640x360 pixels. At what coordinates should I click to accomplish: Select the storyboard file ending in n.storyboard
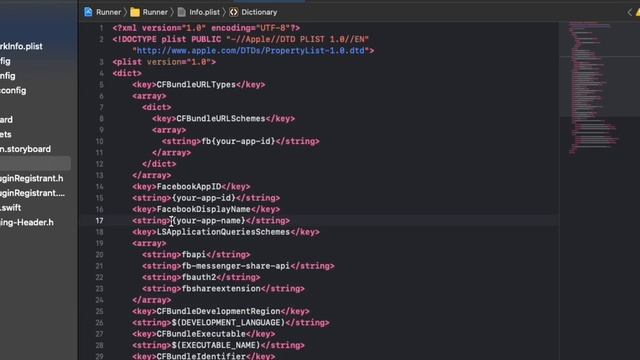25,149
